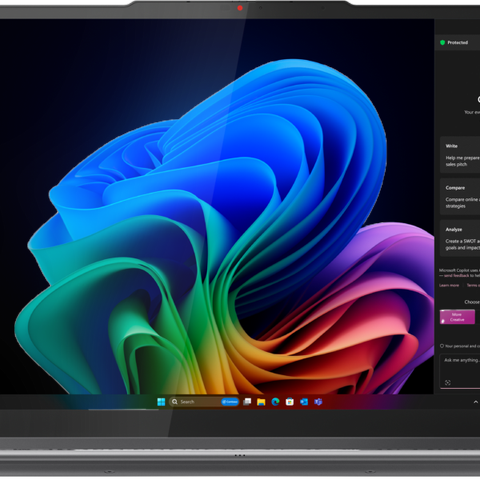
Task: Click the screenshot capture icon in Copilot input
Action: 448,382
